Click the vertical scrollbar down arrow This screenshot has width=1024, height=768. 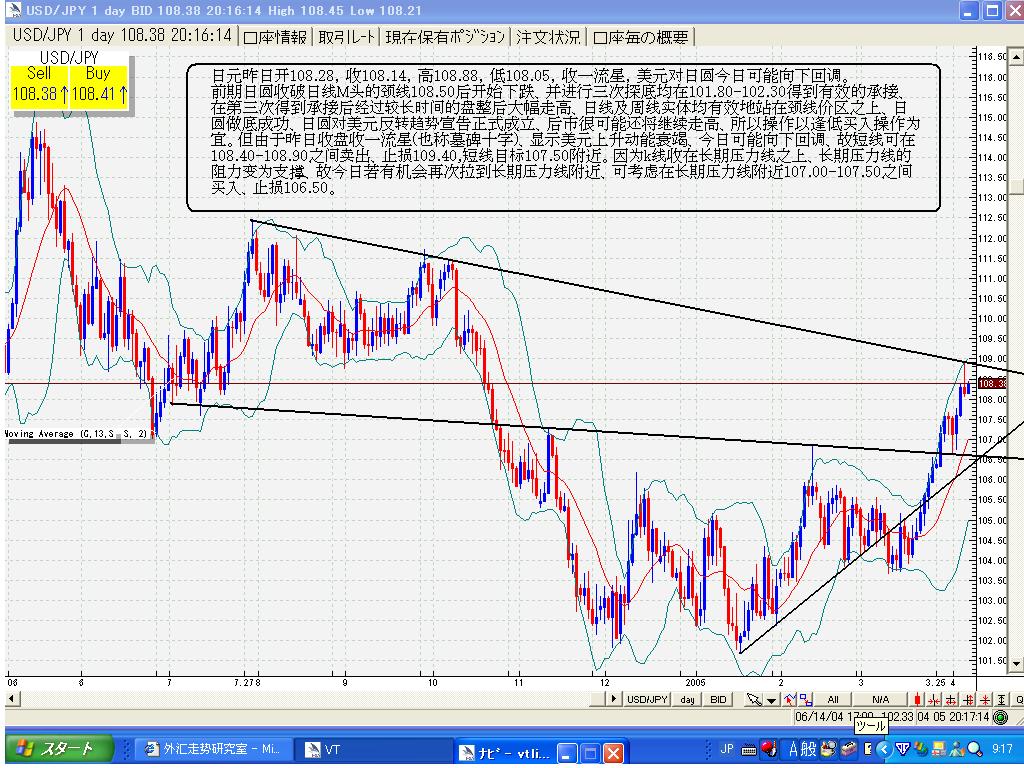(1016, 664)
